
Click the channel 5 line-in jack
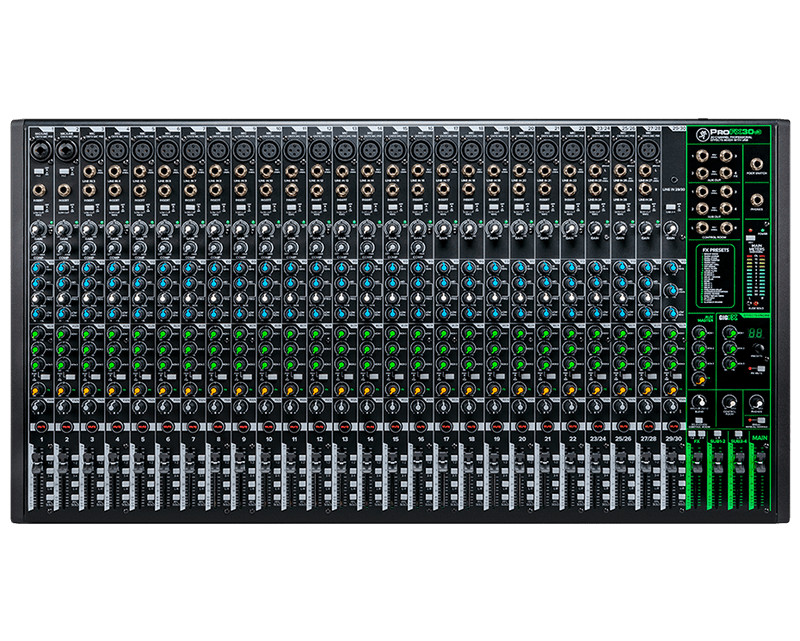click(x=138, y=172)
